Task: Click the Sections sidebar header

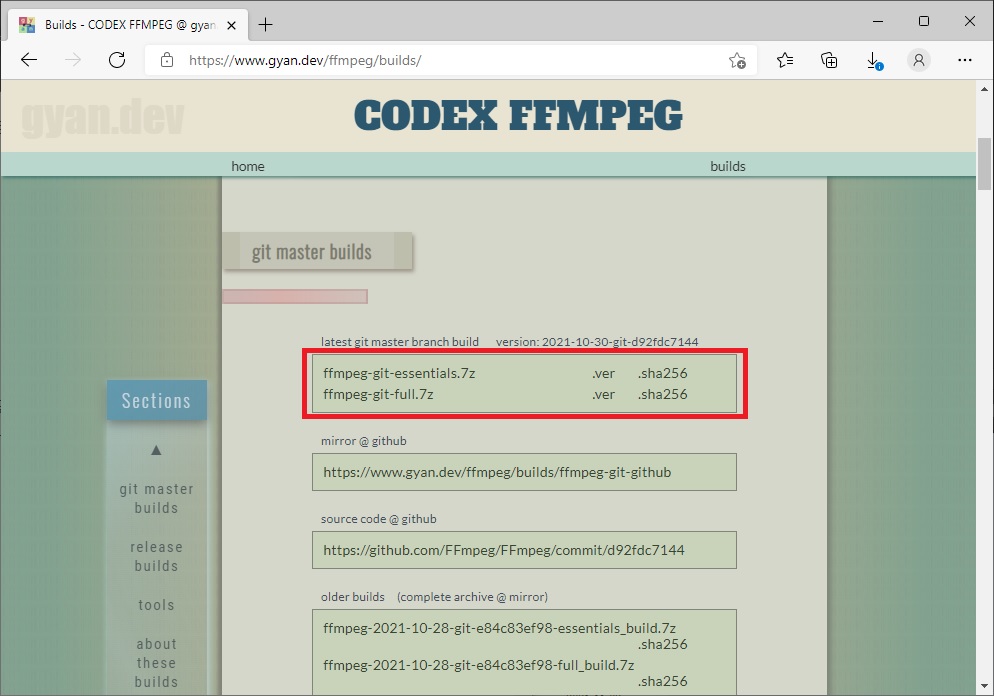Action: coord(157,401)
